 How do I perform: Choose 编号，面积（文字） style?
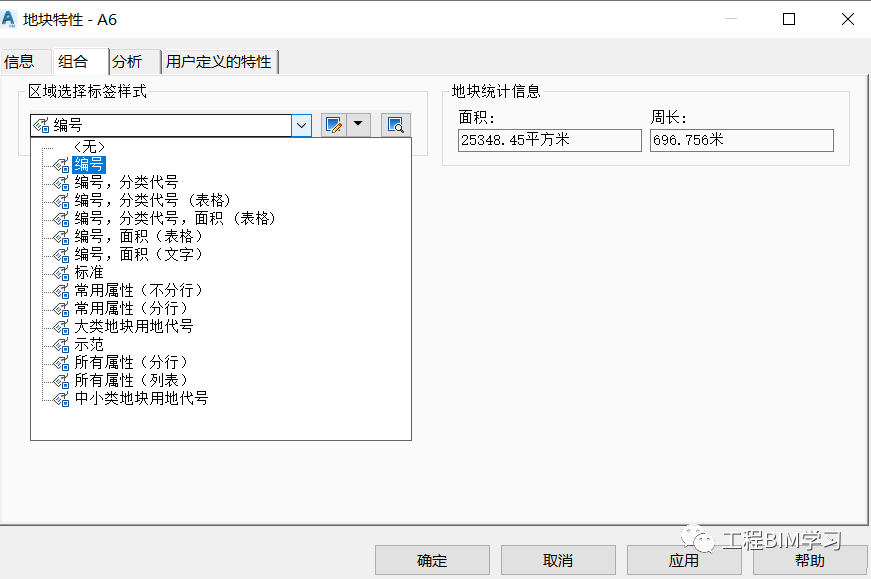pos(139,254)
